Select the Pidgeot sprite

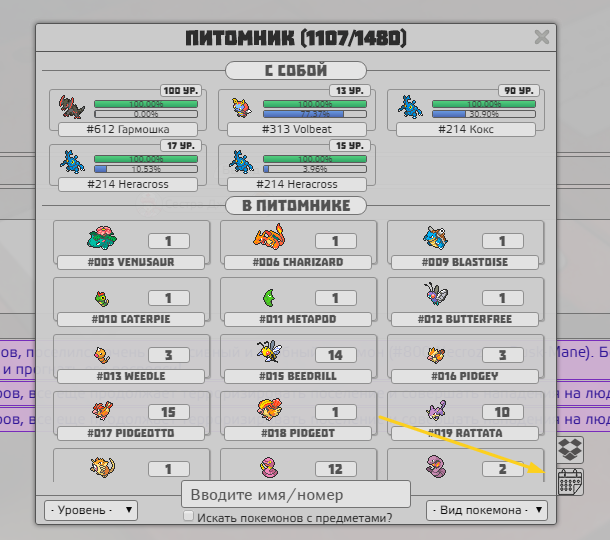[269, 410]
